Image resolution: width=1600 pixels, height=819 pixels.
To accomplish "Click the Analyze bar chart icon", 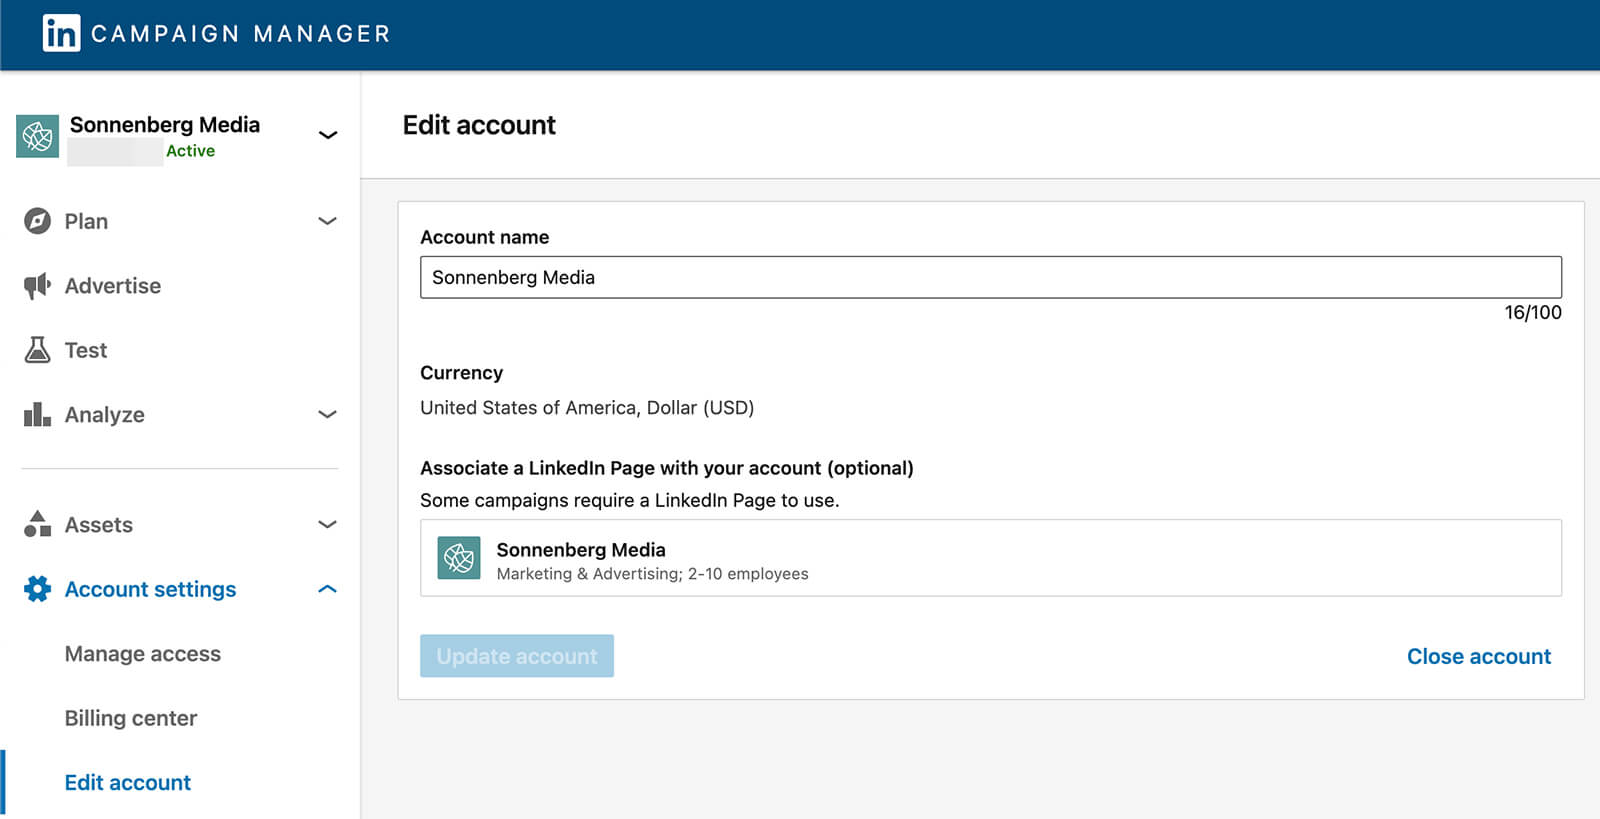I will [x=37, y=414].
